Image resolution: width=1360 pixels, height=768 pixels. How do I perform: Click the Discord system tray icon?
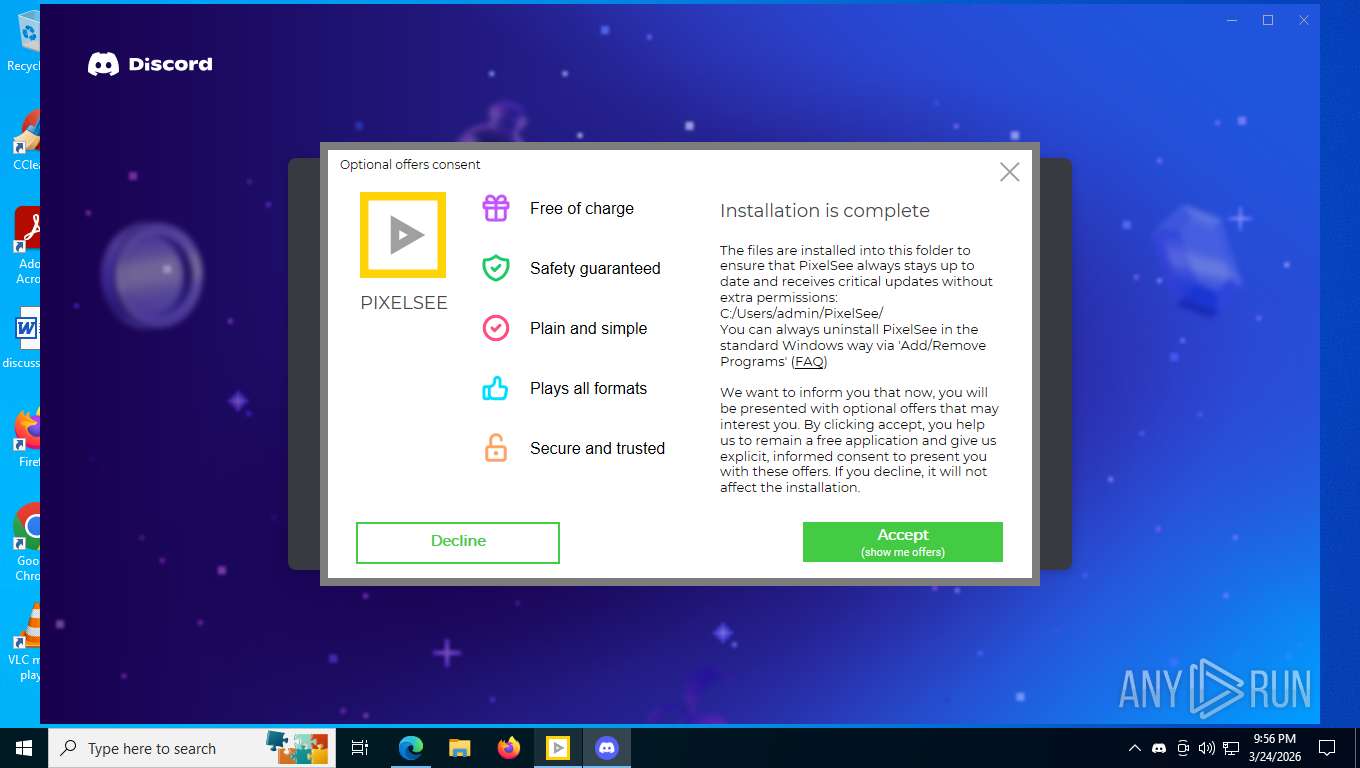[x=1159, y=748]
